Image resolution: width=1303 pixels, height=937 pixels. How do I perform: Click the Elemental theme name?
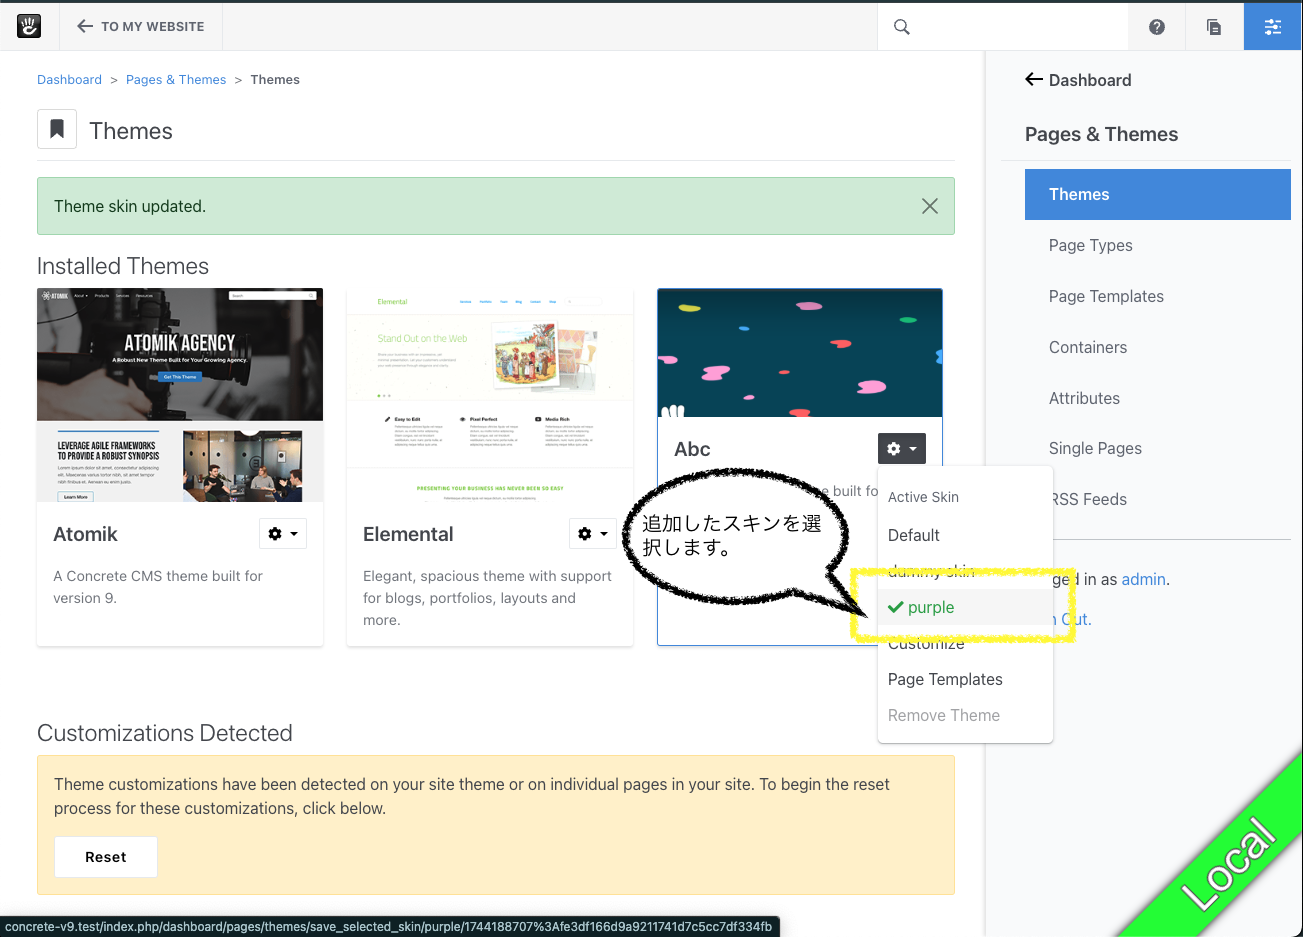[x=408, y=534]
